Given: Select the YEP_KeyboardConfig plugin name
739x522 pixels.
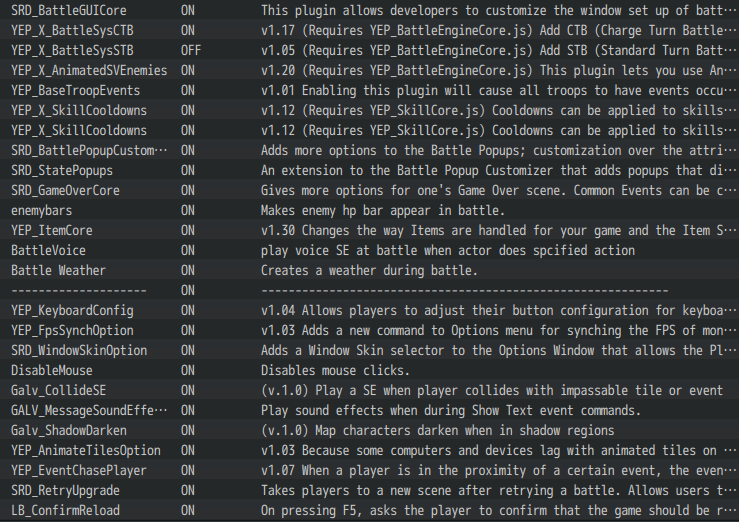Looking at the screenshot, I should click(x=72, y=310).
